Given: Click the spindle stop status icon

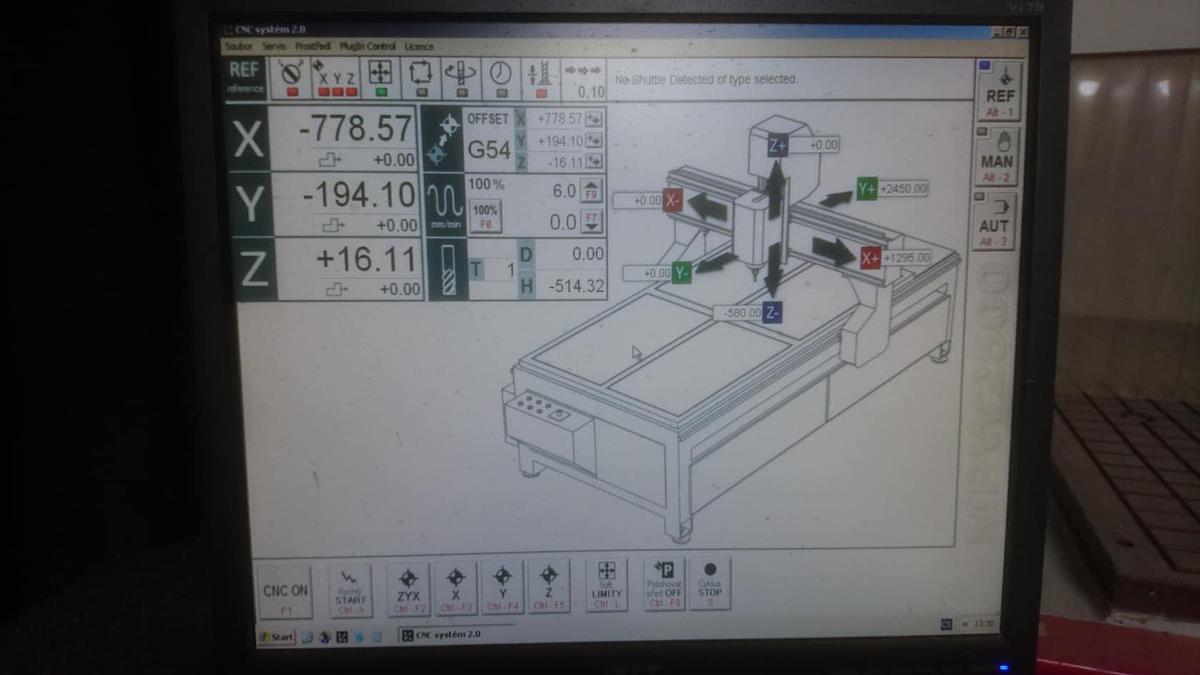Looking at the screenshot, I should 292,77.
